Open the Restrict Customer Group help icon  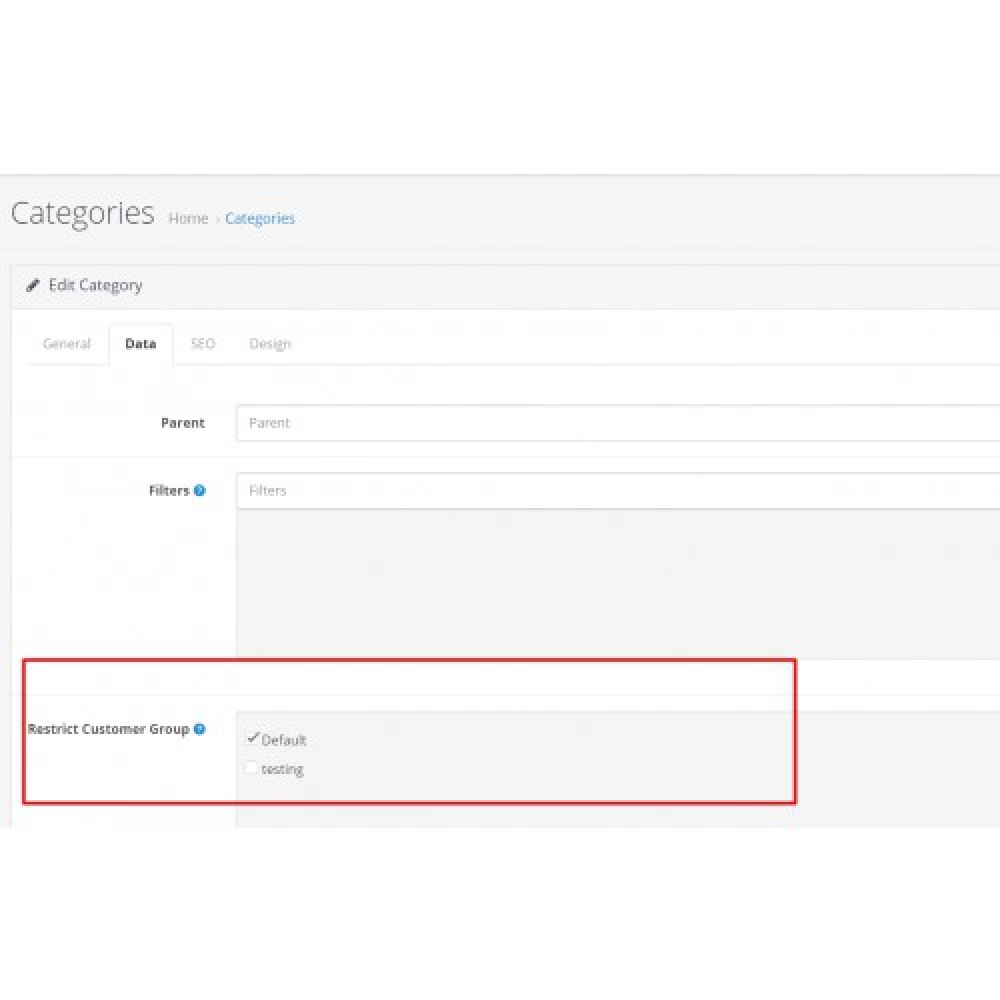[200, 729]
